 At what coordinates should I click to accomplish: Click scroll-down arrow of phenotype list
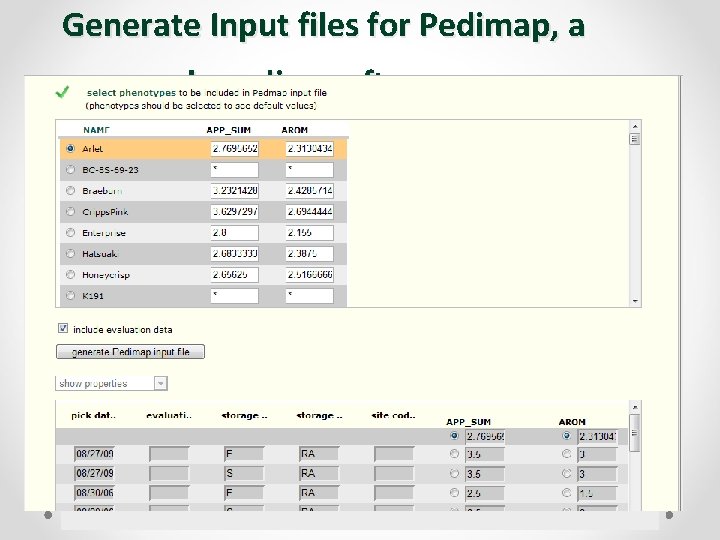coord(635,301)
